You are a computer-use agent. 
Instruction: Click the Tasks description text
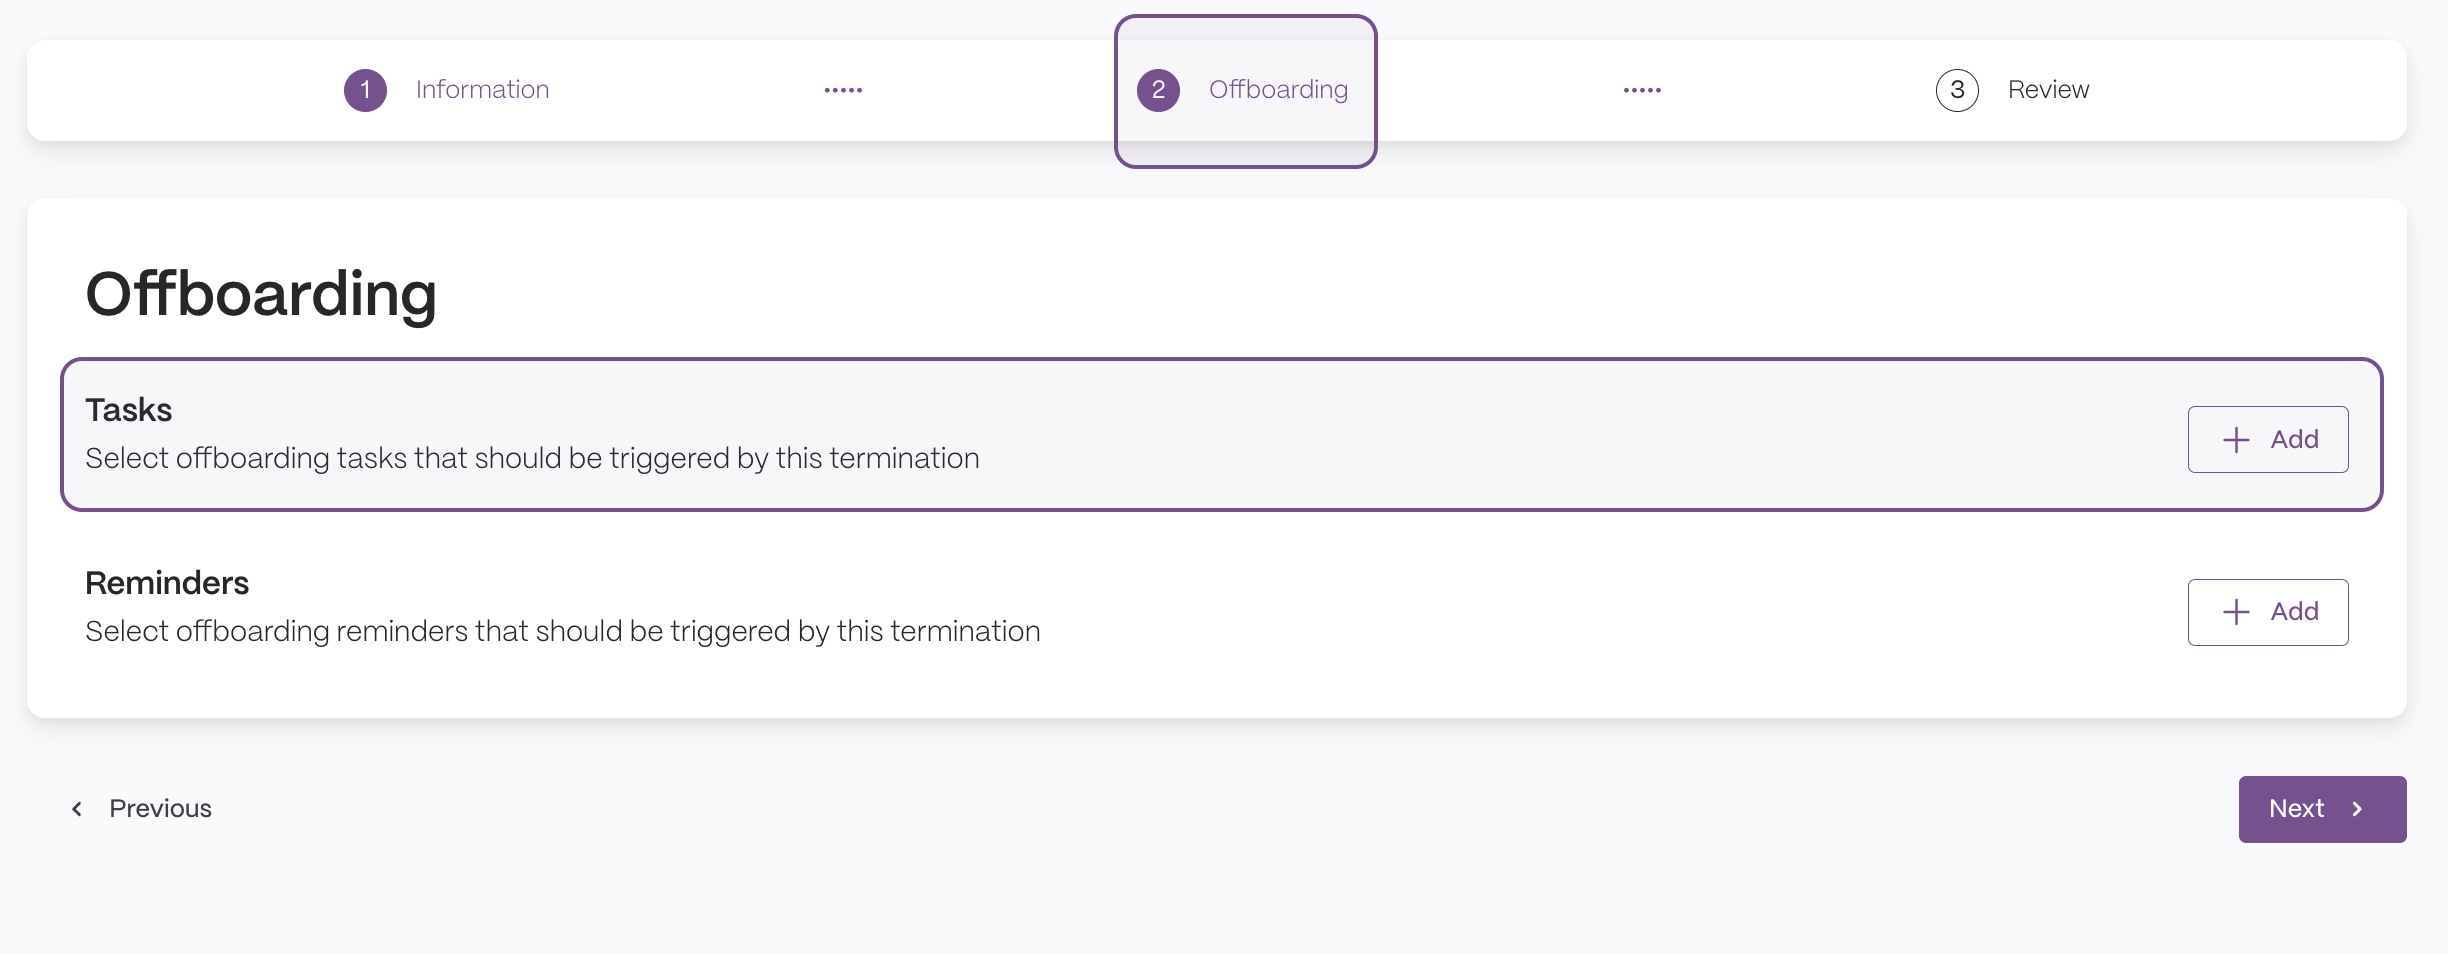532,458
